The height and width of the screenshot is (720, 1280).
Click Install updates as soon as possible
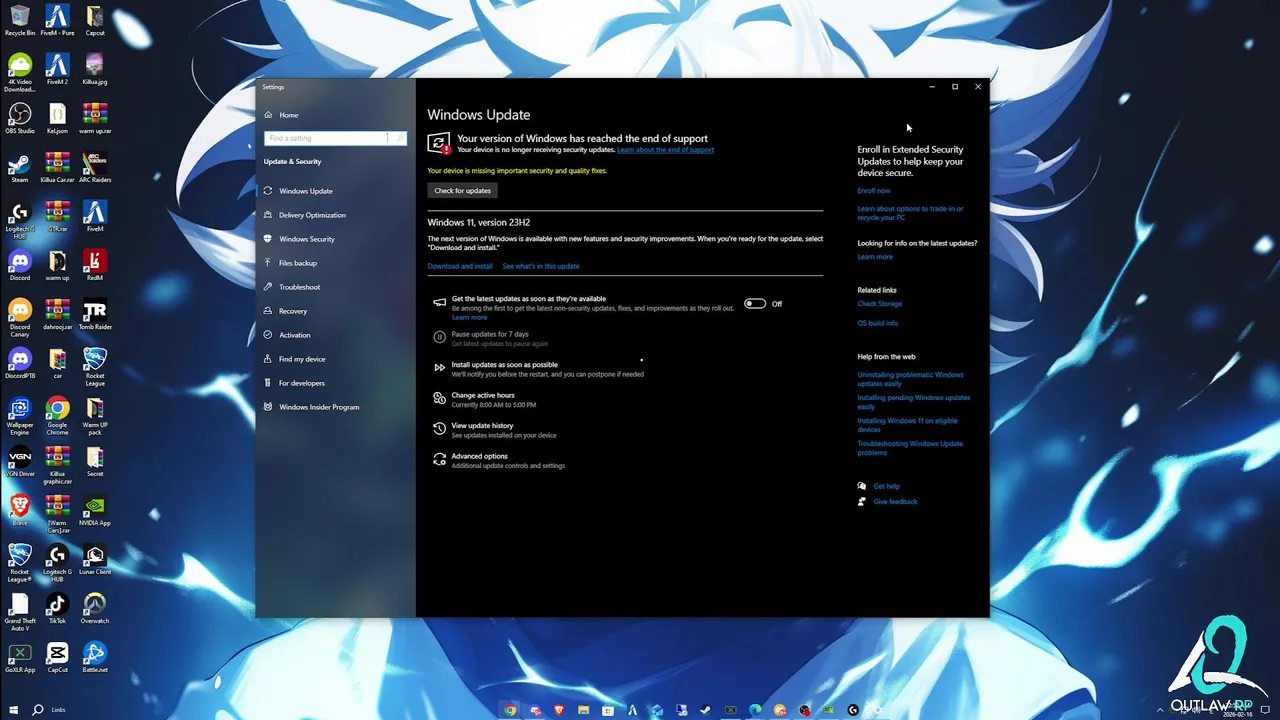538,369
